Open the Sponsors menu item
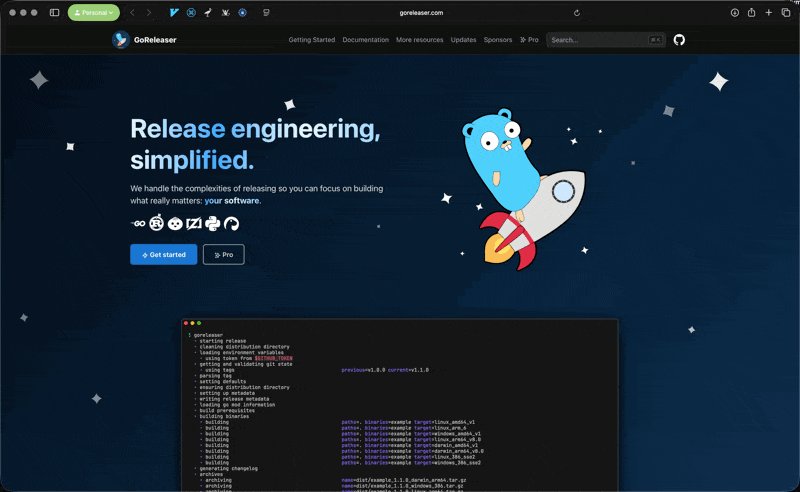 pyautogui.click(x=497, y=40)
